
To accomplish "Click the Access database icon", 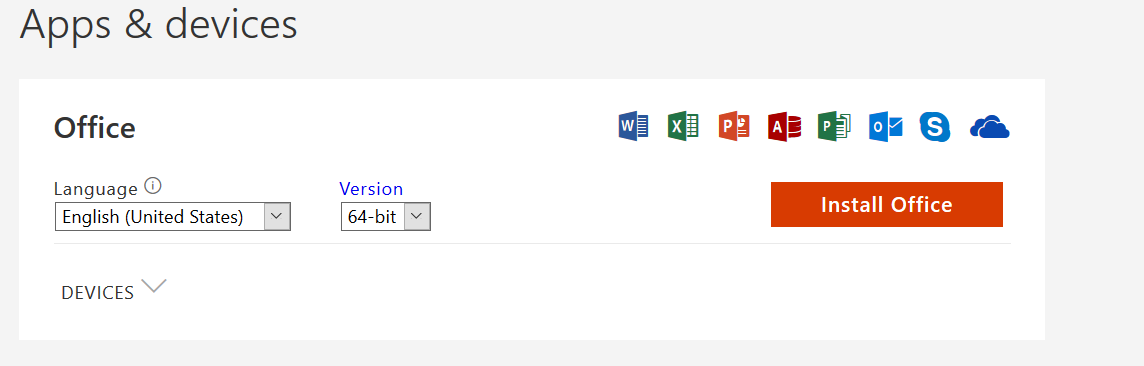I will (784, 127).
